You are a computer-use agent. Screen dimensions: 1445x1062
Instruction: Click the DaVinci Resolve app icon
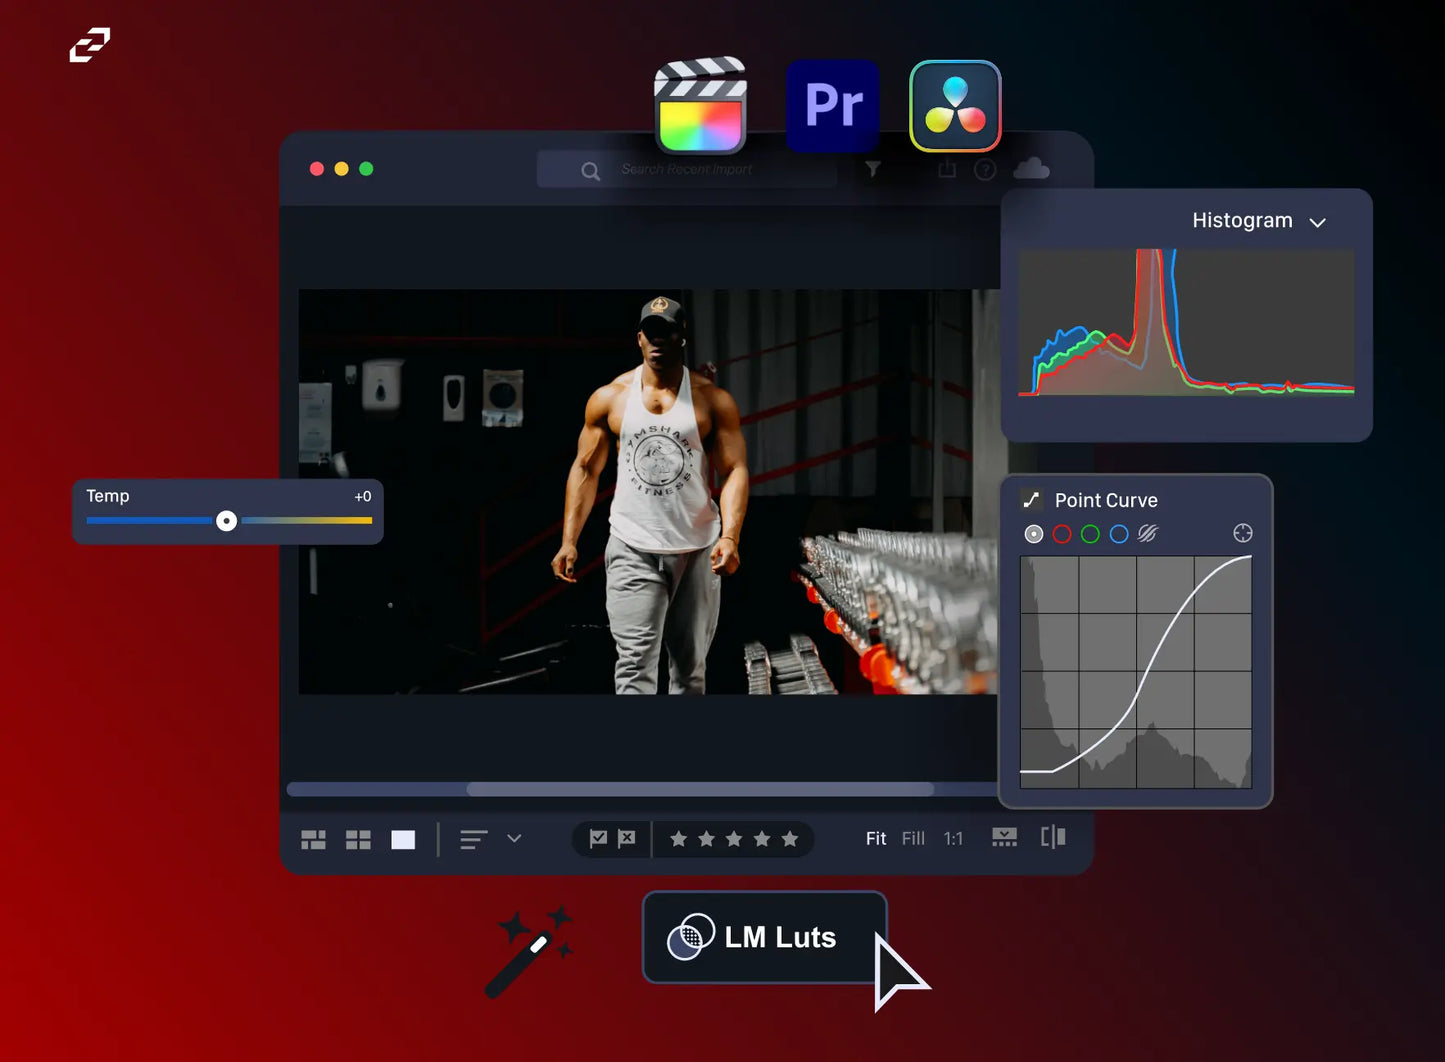pyautogui.click(x=955, y=106)
